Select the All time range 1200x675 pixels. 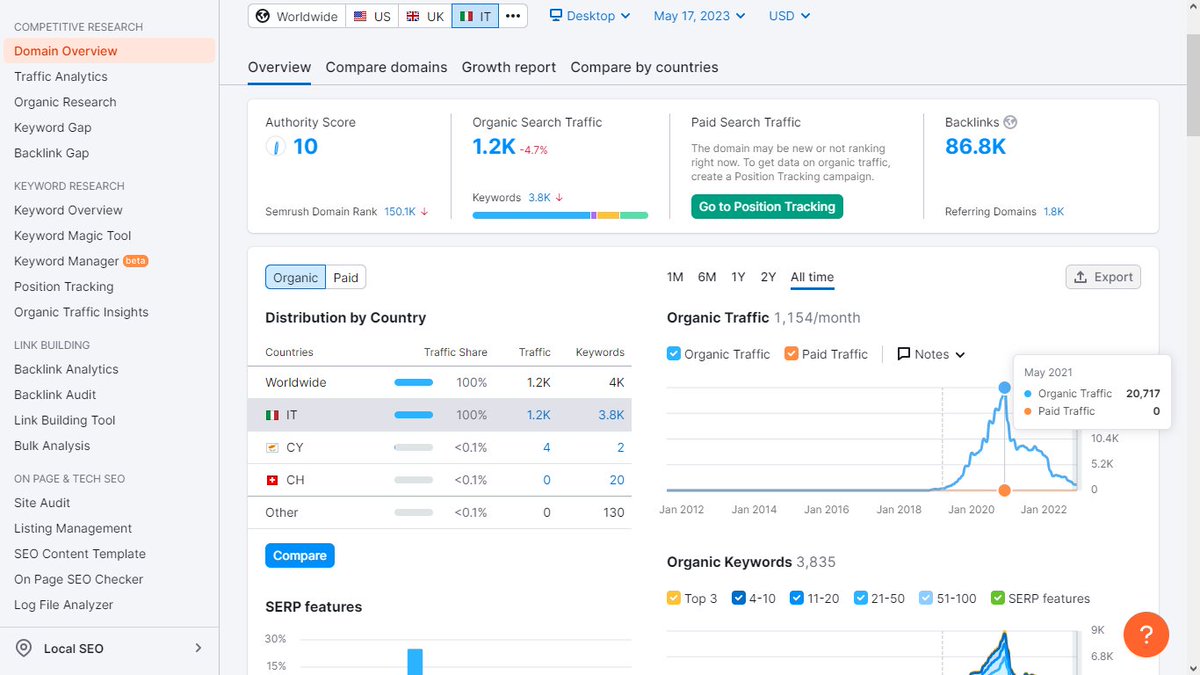812,277
